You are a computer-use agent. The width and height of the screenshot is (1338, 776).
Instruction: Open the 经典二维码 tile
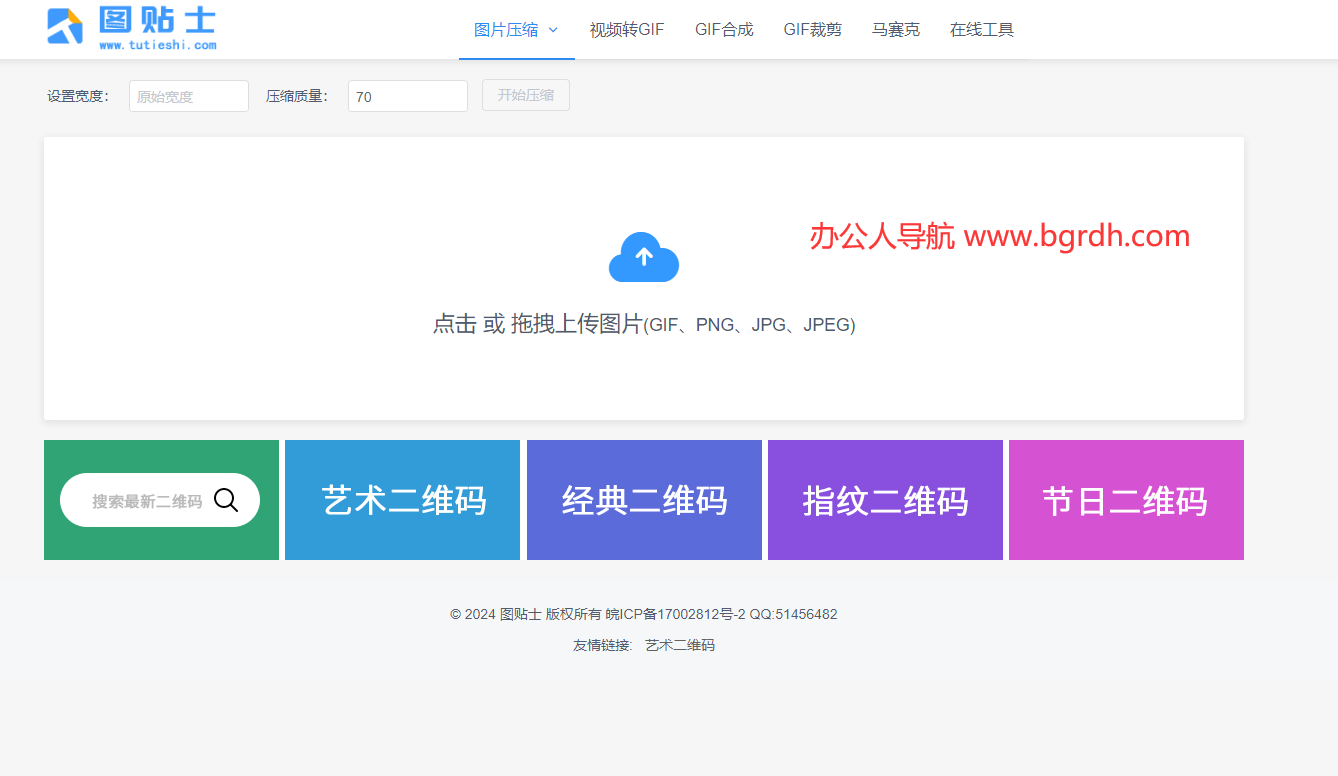tap(644, 500)
